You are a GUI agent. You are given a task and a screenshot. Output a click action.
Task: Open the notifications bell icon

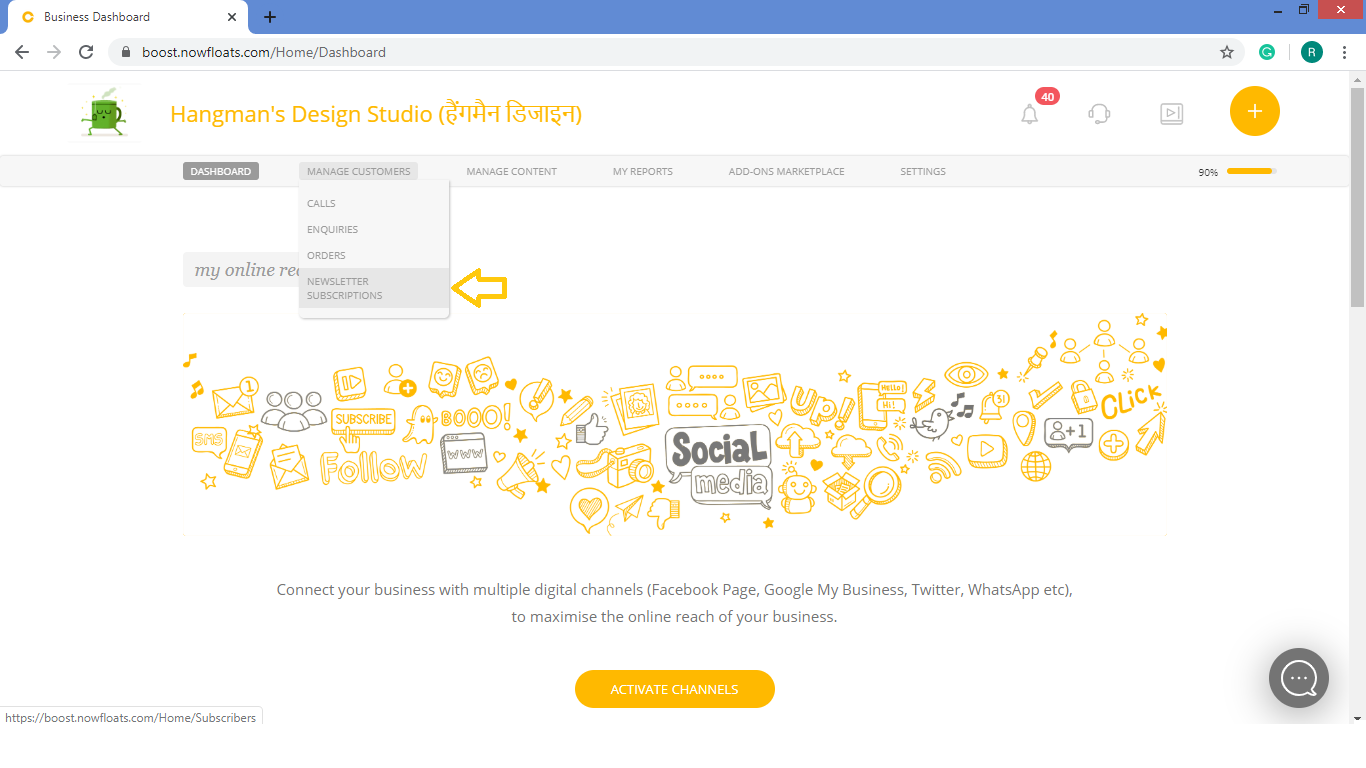[1029, 114]
